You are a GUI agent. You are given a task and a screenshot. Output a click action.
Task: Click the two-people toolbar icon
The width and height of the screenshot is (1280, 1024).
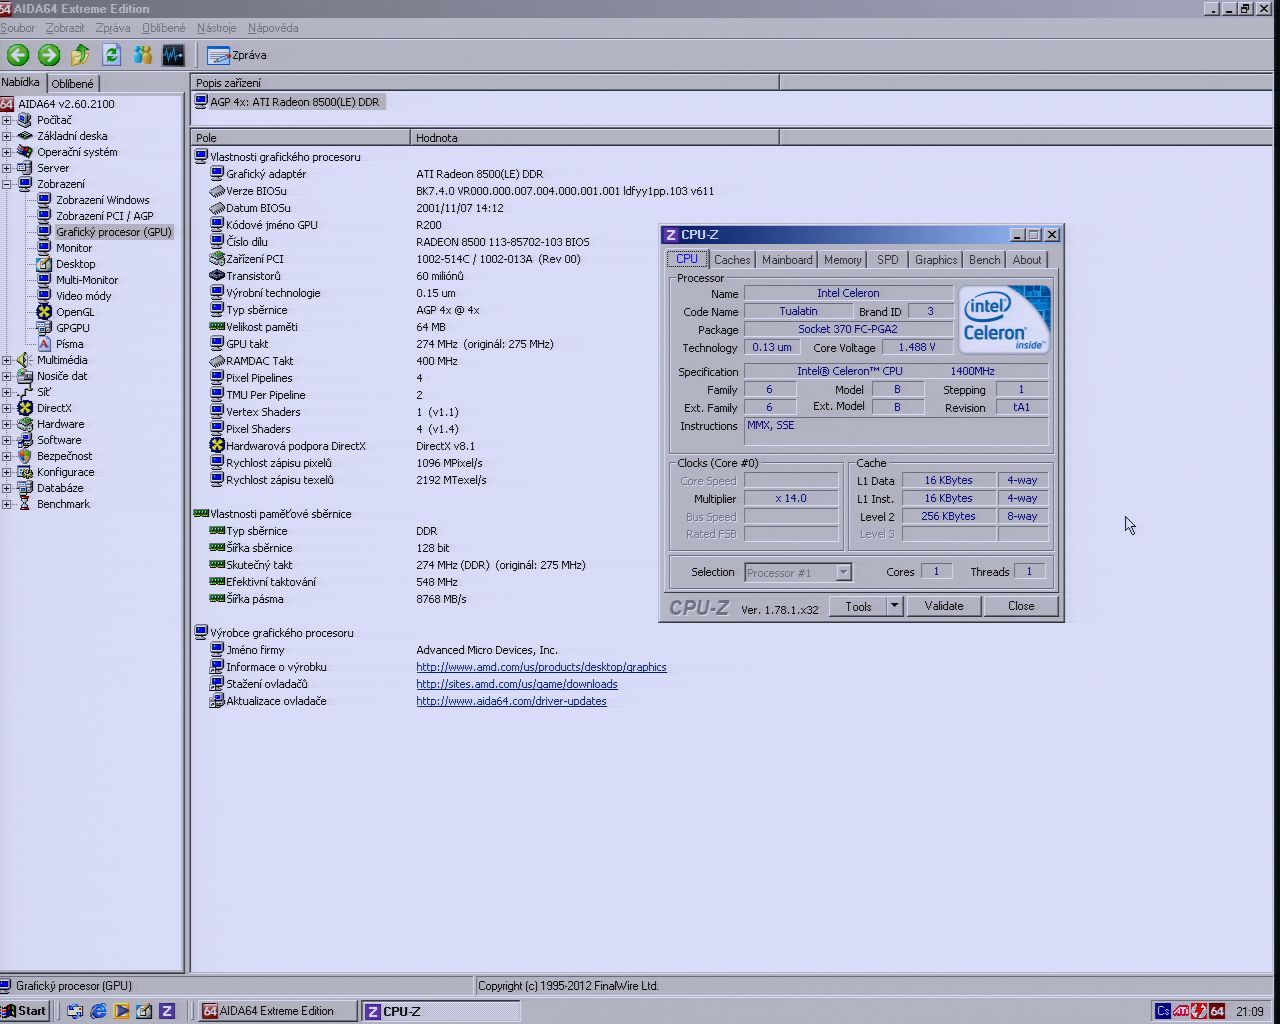coord(142,55)
